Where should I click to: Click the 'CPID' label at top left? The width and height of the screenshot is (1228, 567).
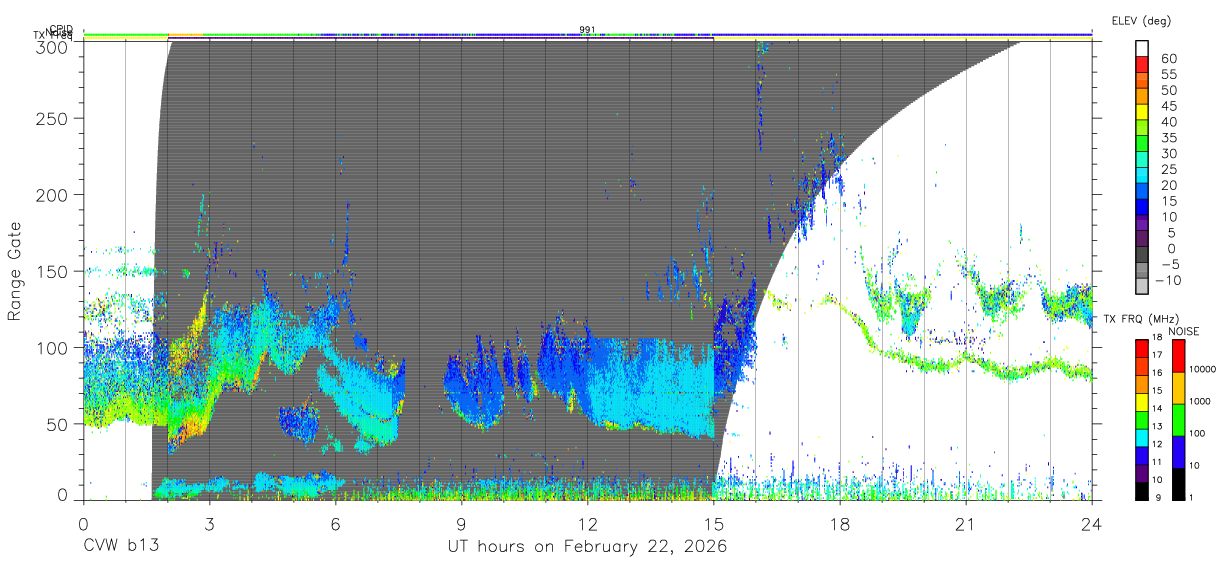click(61, 30)
